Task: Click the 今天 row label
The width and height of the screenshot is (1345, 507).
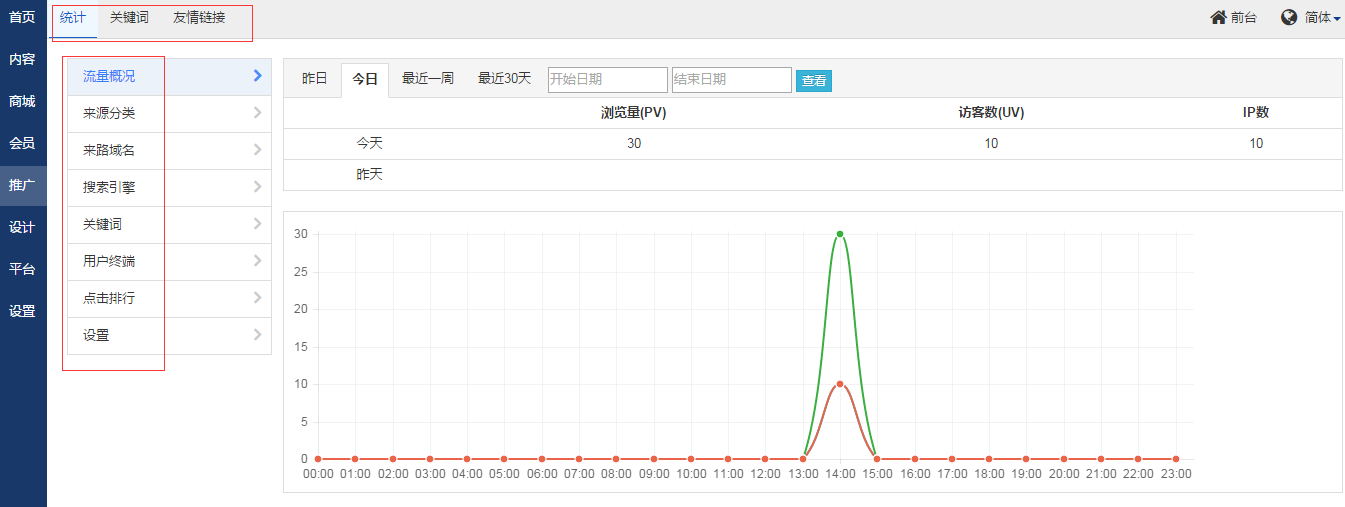Action: [370, 143]
